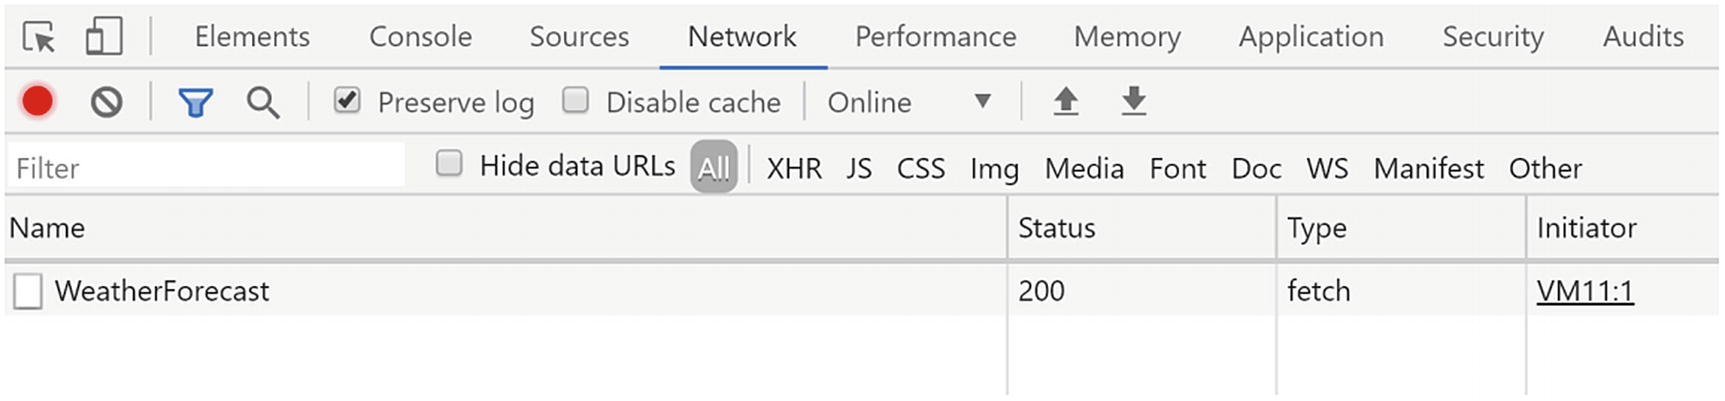1725x401 pixels.
Task: Enable the Disable cache checkbox
Action: (575, 100)
